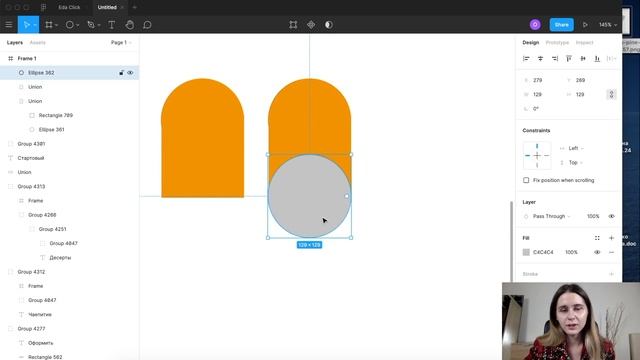Click the Use as mask icon

click(x=329, y=25)
